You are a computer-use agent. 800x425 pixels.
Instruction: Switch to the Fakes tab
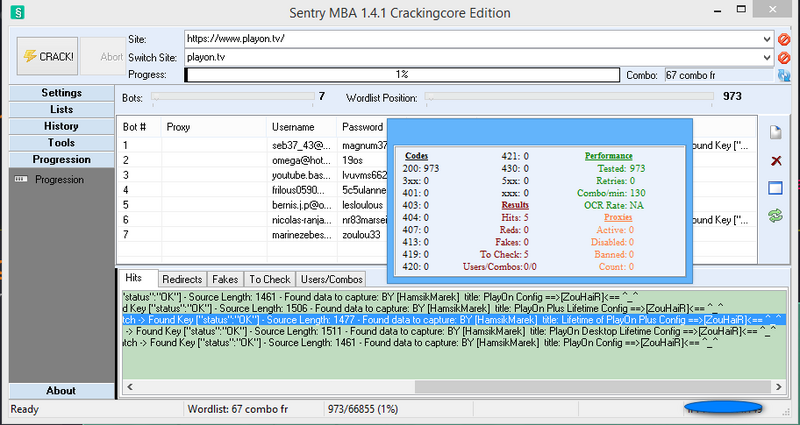(x=225, y=279)
